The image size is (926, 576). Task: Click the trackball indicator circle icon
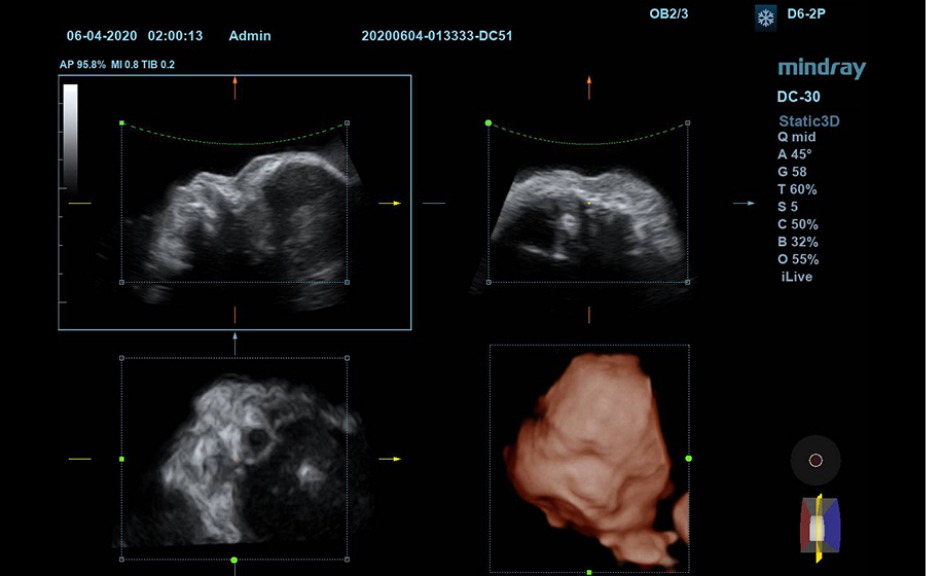[x=815, y=460]
